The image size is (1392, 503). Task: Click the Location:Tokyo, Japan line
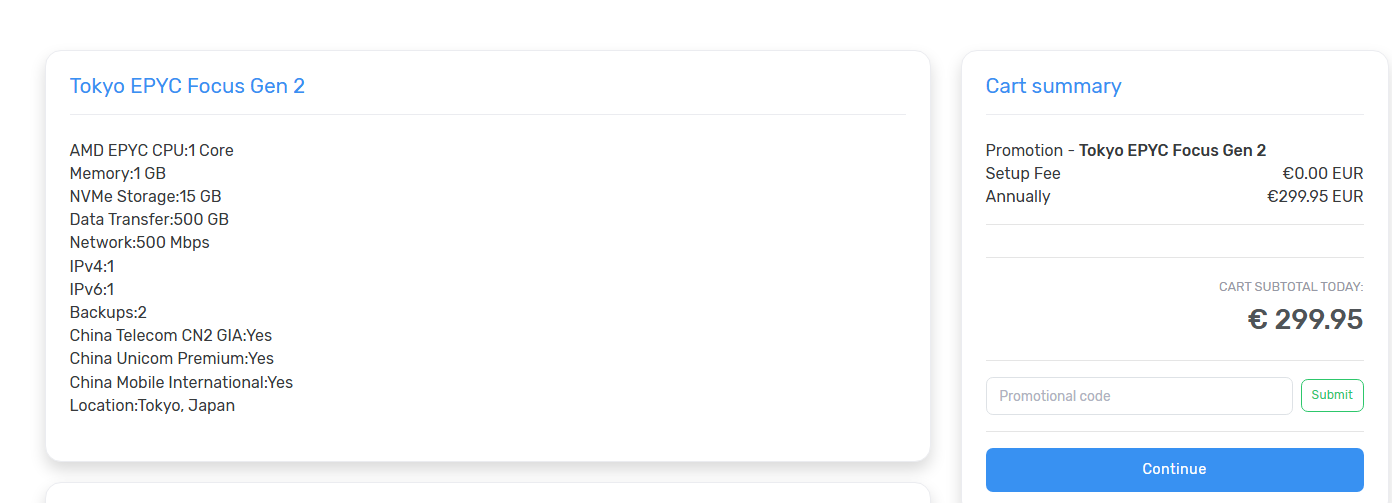click(152, 405)
